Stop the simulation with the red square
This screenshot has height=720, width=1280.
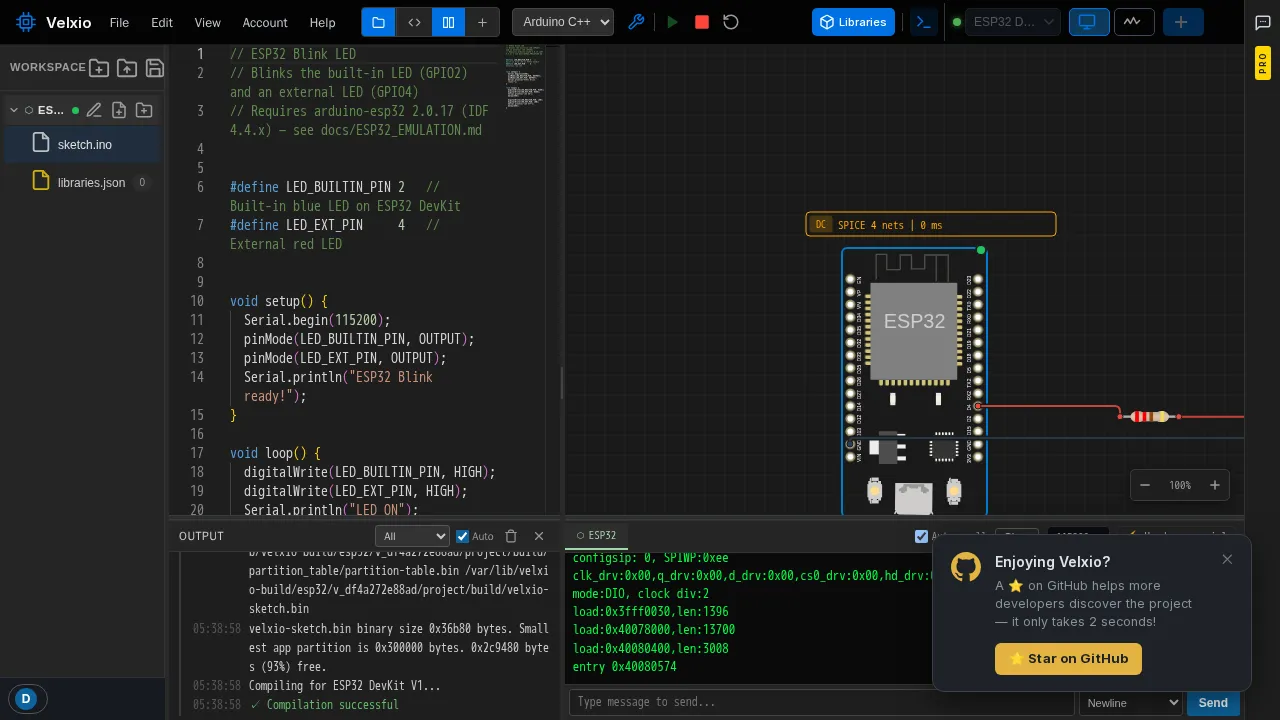tap(702, 22)
